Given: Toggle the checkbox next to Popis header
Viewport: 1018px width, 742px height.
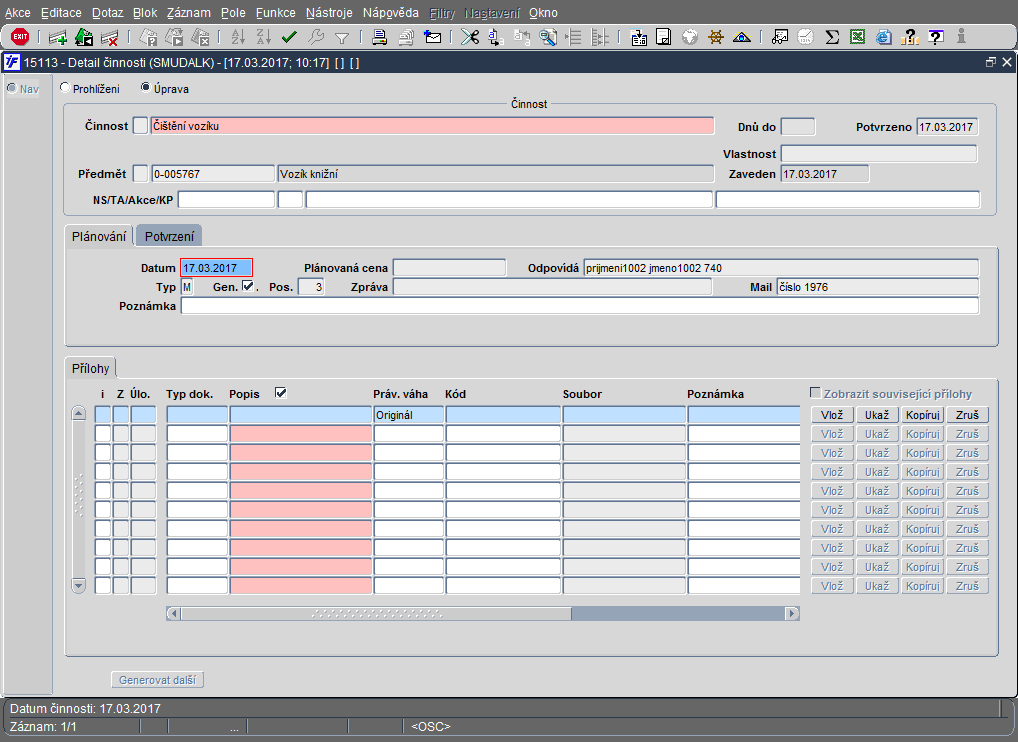Looking at the screenshot, I should point(281,393).
